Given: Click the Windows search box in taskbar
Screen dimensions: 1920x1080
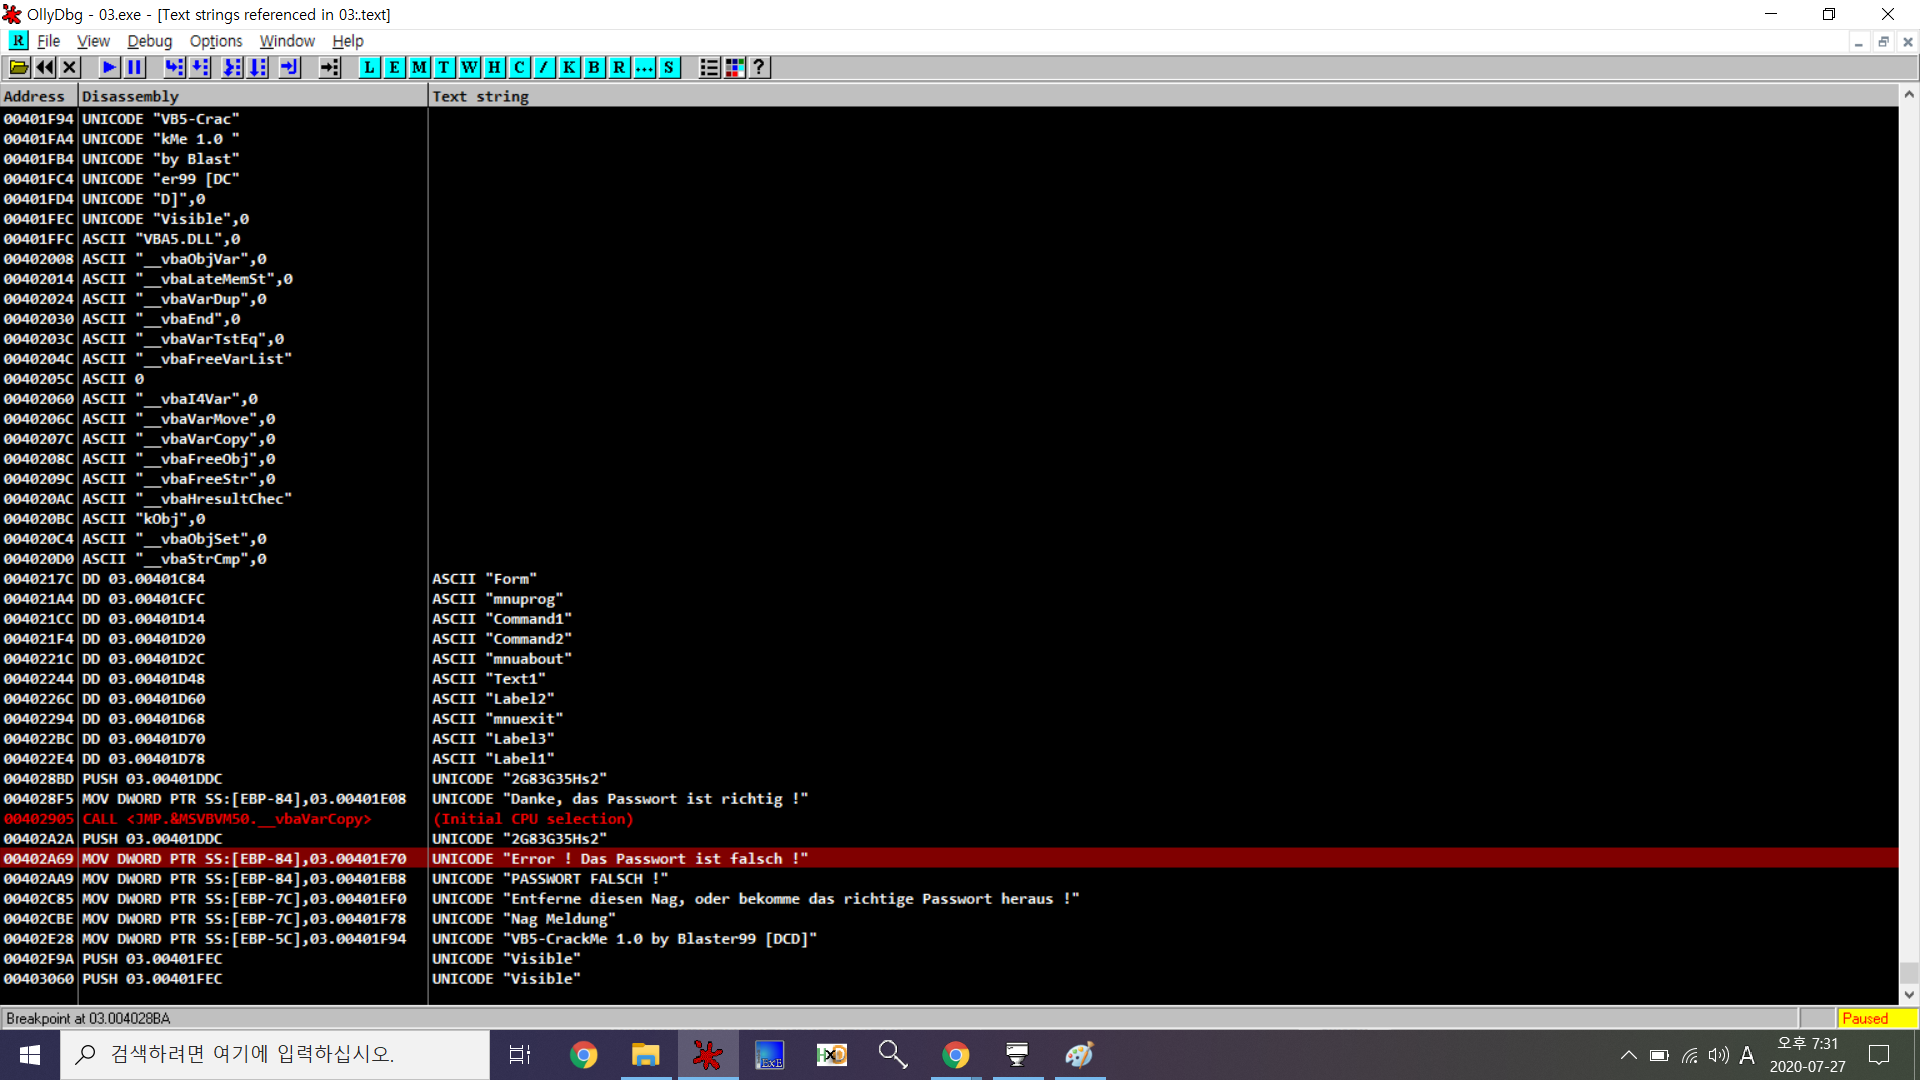Looking at the screenshot, I should 275,1054.
